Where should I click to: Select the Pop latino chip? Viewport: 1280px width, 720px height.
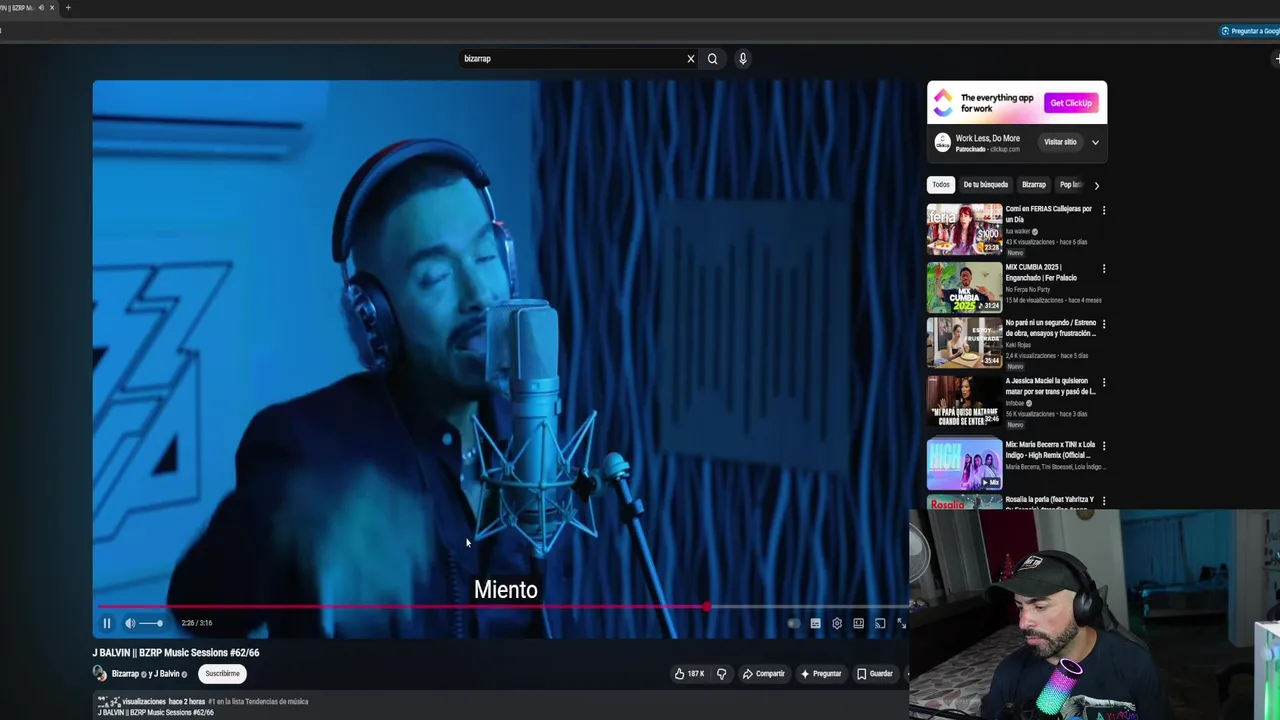click(1070, 185)
